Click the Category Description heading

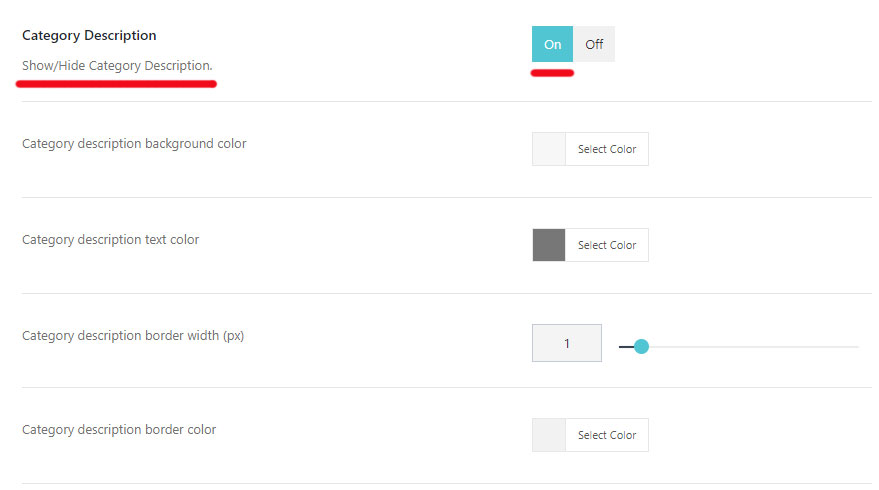tap(89, 35)
